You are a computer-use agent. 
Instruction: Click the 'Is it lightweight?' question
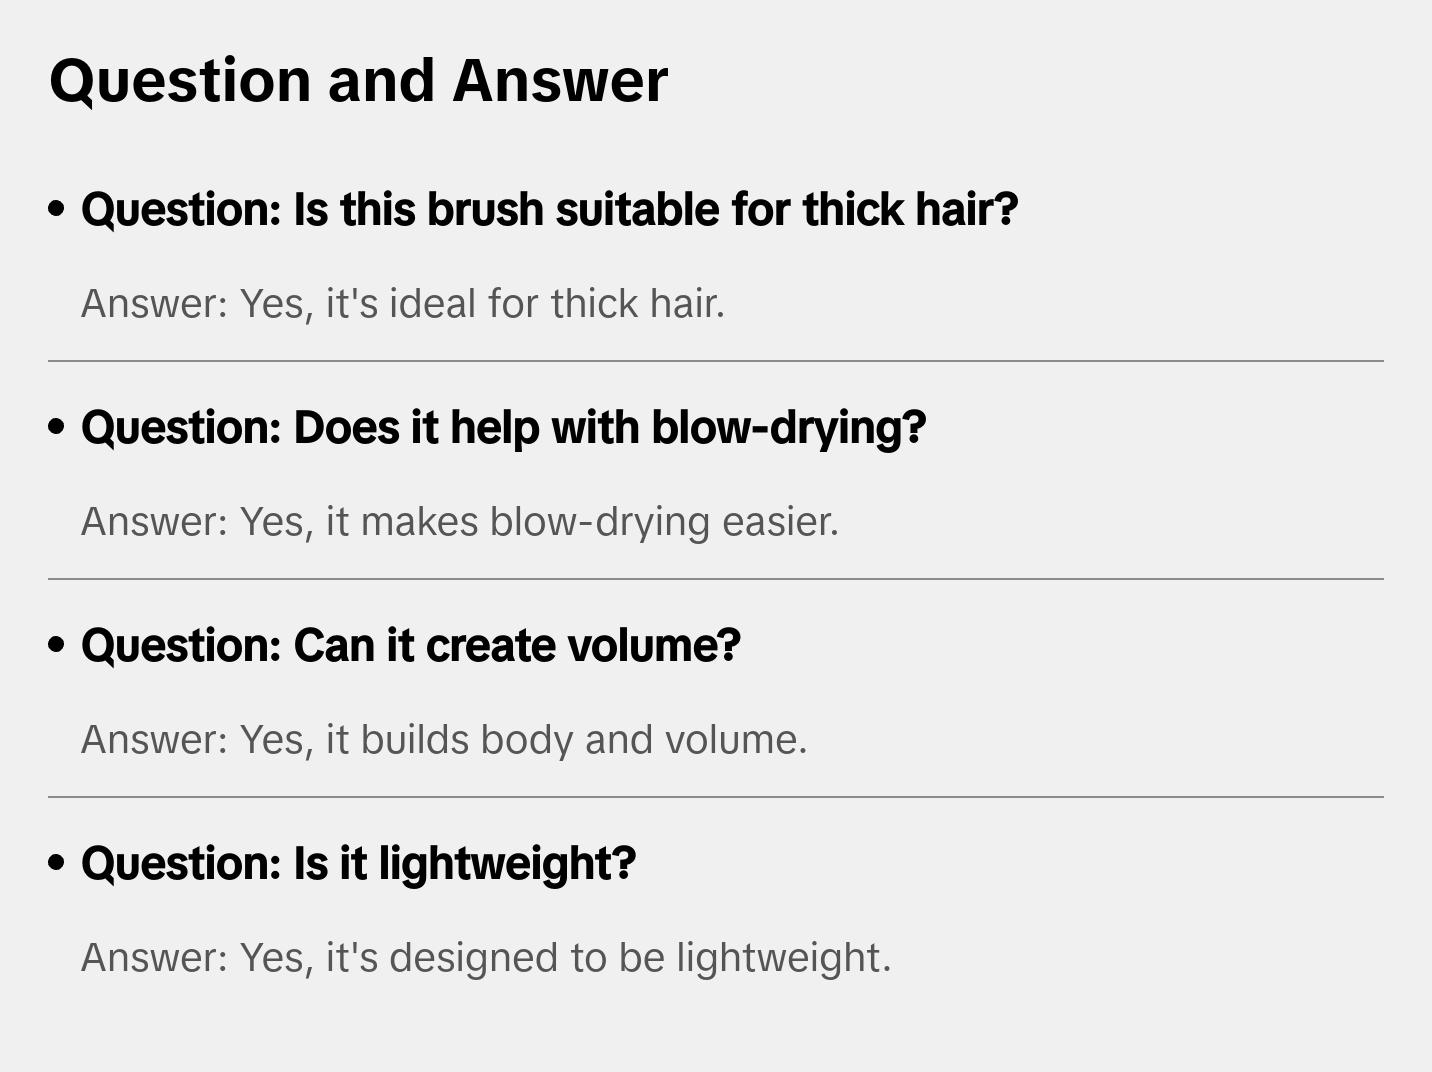(x=359, y=864)
